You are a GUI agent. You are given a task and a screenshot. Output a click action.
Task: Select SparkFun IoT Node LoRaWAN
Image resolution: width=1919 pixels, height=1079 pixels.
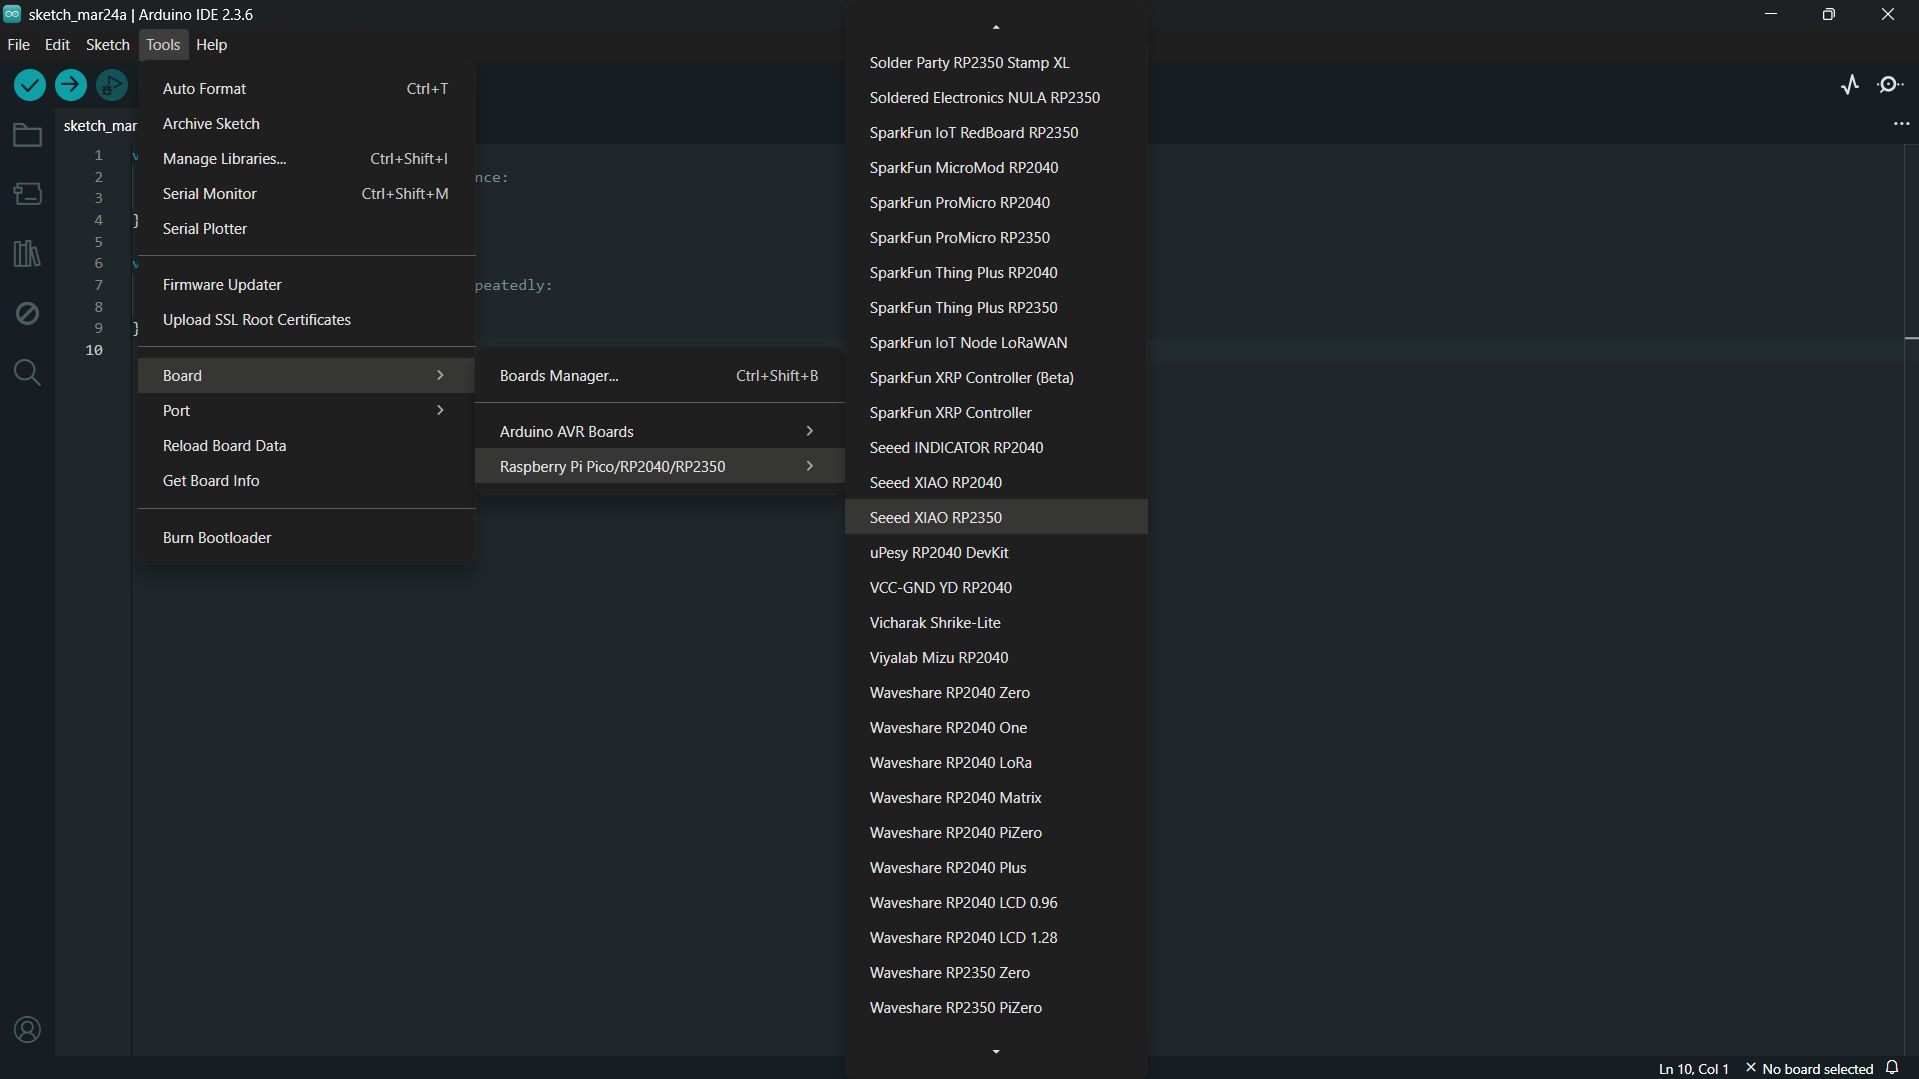pos(996,343)
